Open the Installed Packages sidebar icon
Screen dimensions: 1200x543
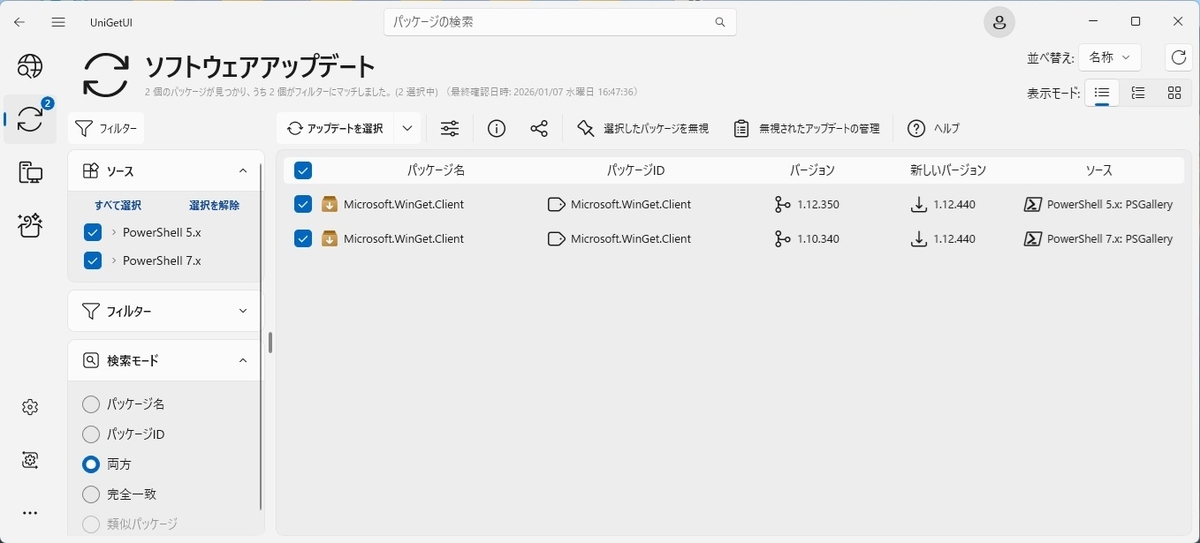coord(30,173)
